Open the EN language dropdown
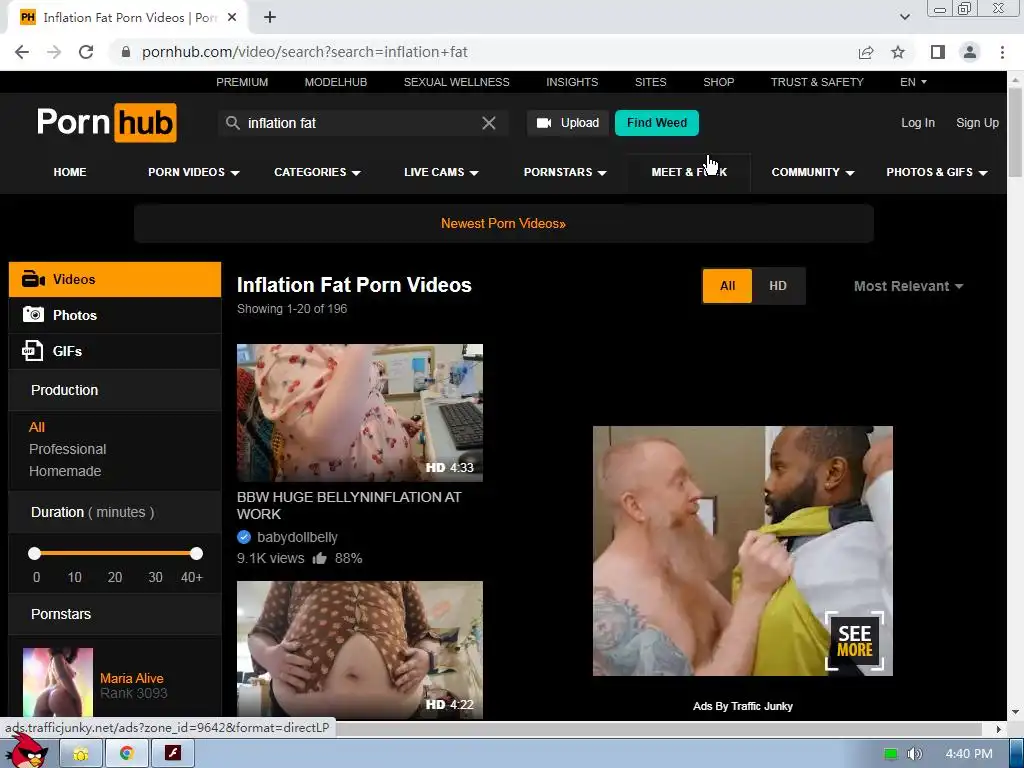Image resolution: width=1024 pixels, height=768 pixels. pyautogui.click(x=913, y=82)
